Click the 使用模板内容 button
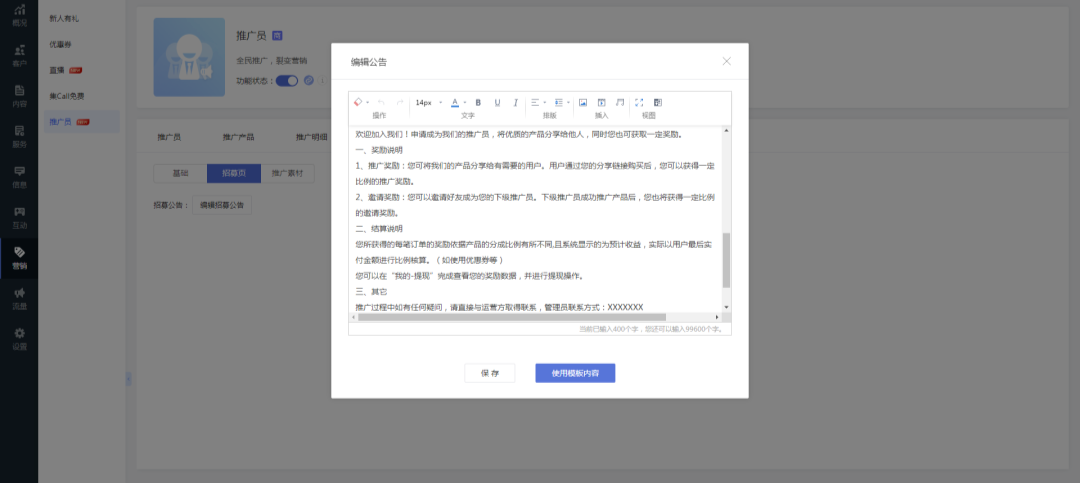The image size is (1080, 483). (575, 373)
